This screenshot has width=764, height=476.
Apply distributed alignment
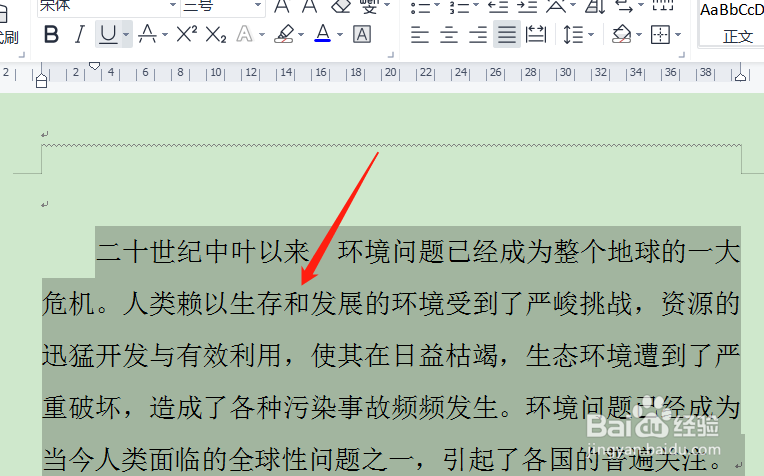(x=536, y=35)
